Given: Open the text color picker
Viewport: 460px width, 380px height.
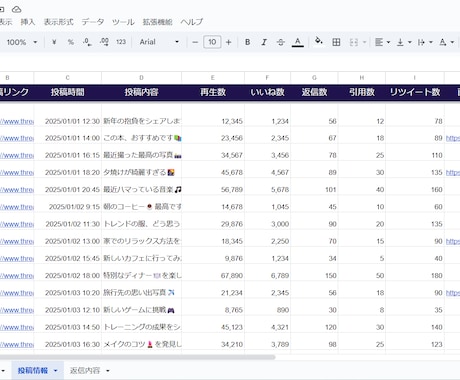Looking at the screenshot, I should [x=298, y=42].
